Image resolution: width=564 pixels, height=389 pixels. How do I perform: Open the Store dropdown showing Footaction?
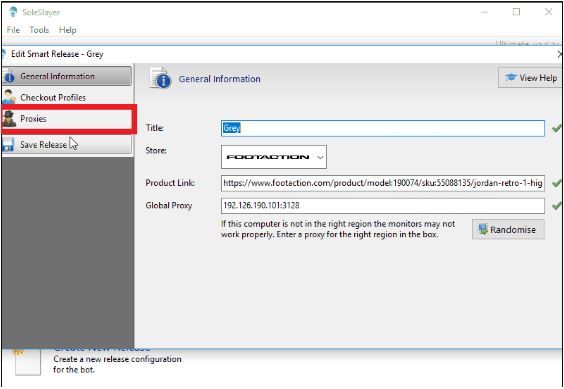pyautogui.click(x=274, y=157)
